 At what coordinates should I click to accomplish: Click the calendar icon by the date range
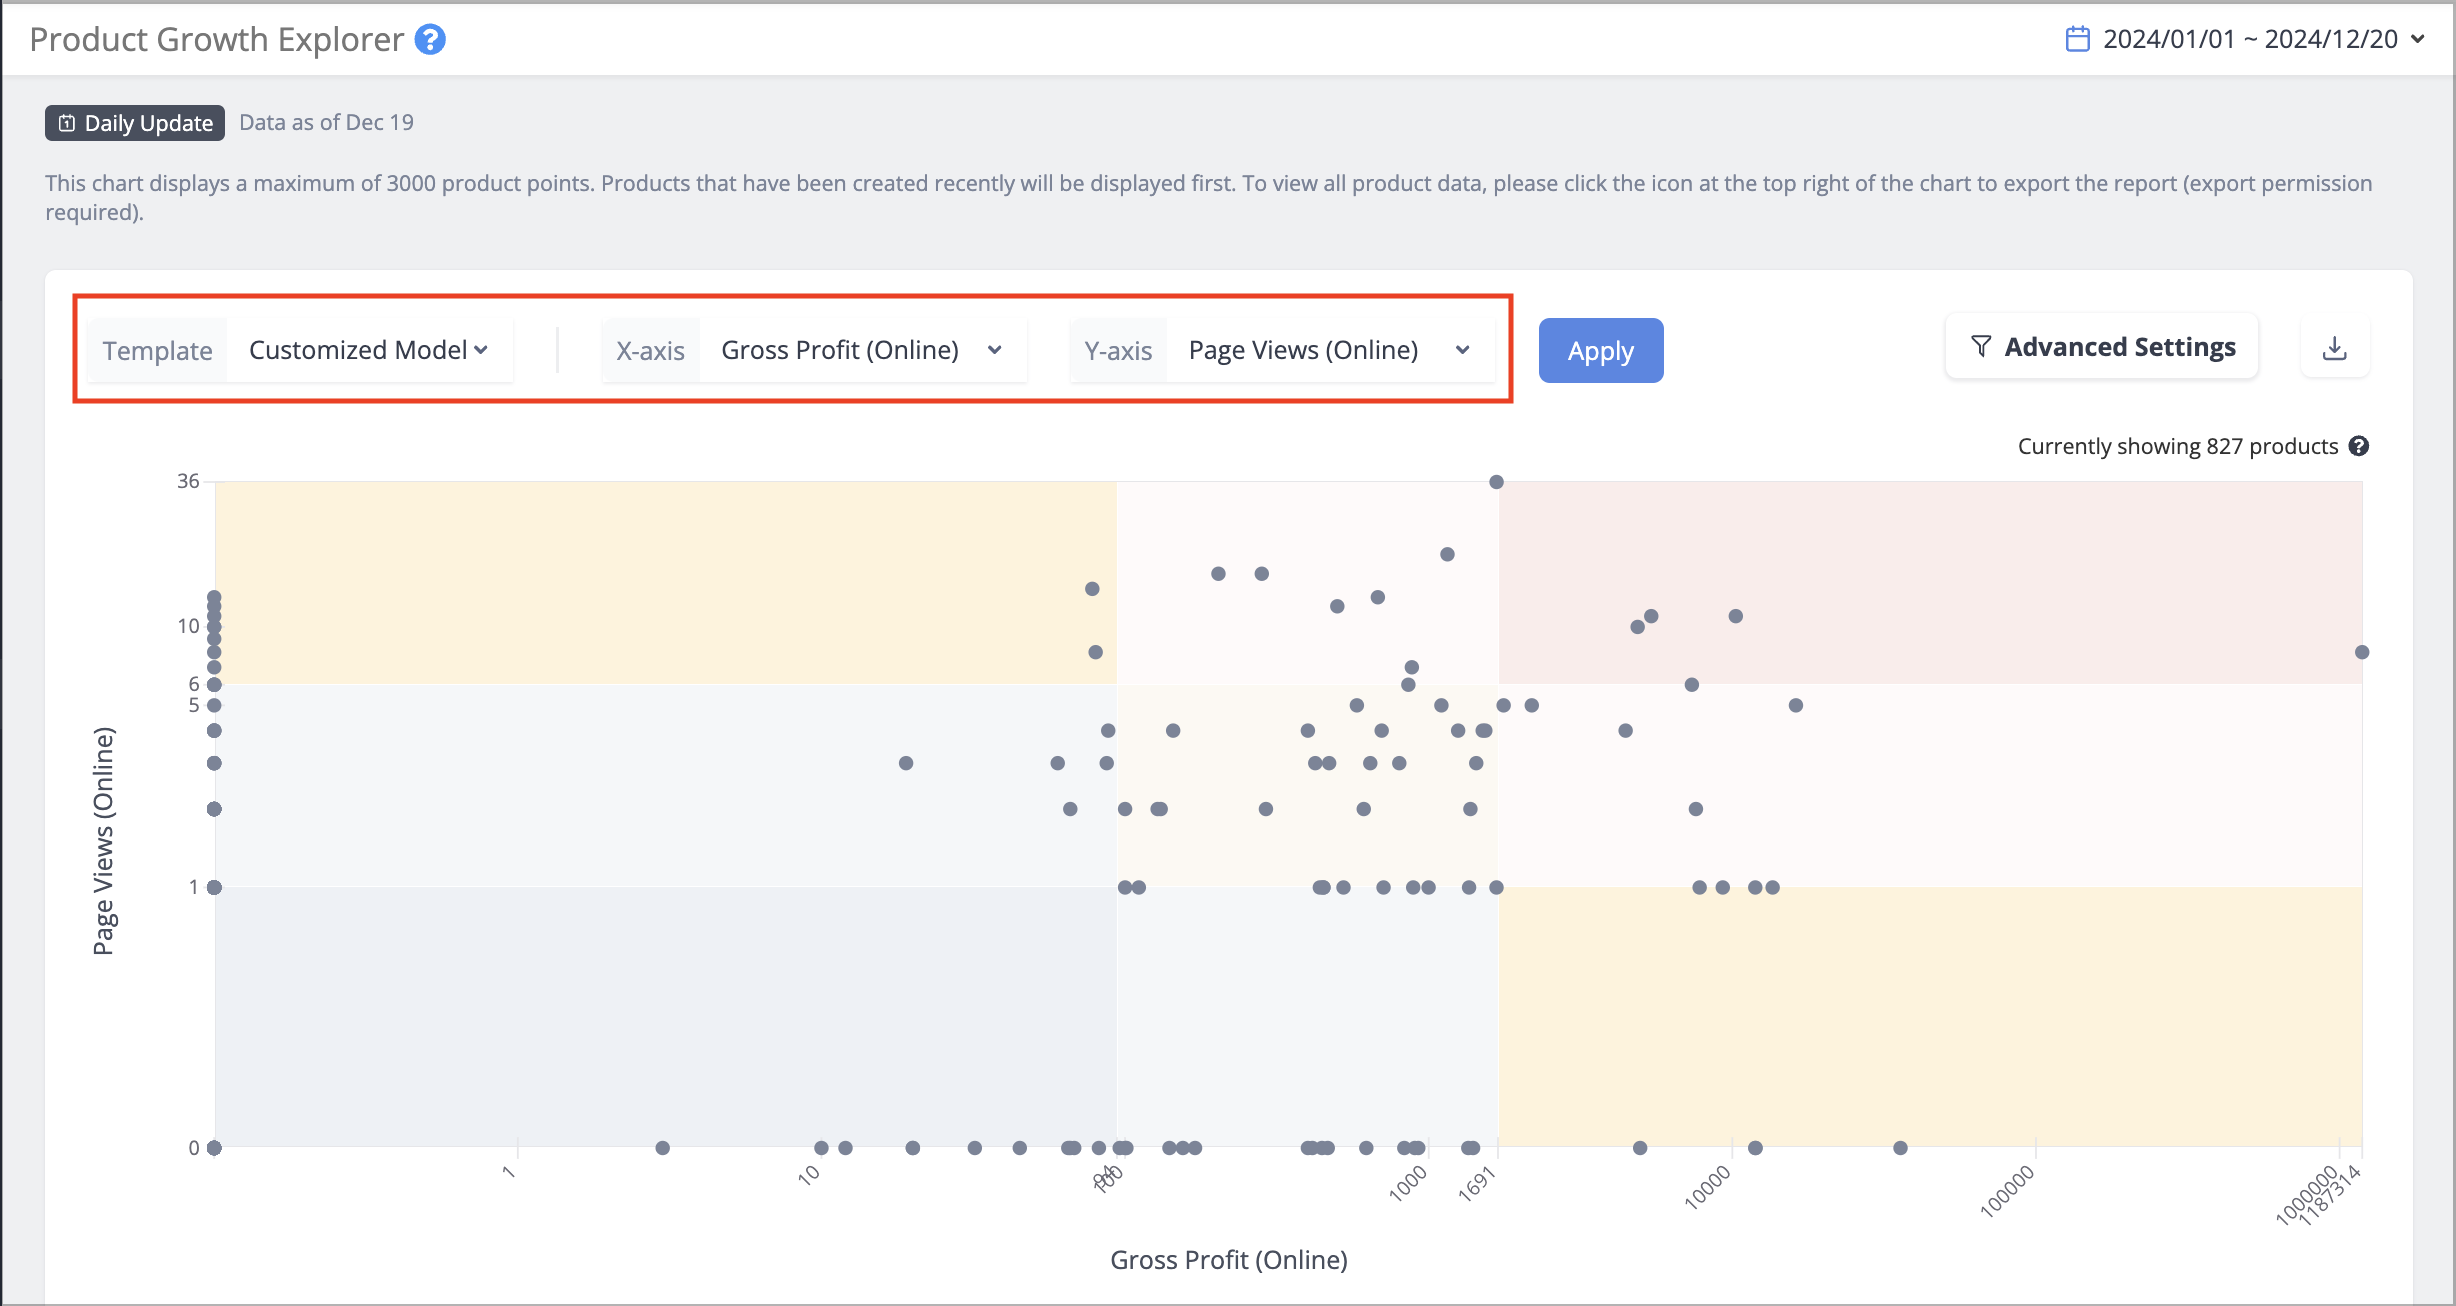coord(2077,39)
